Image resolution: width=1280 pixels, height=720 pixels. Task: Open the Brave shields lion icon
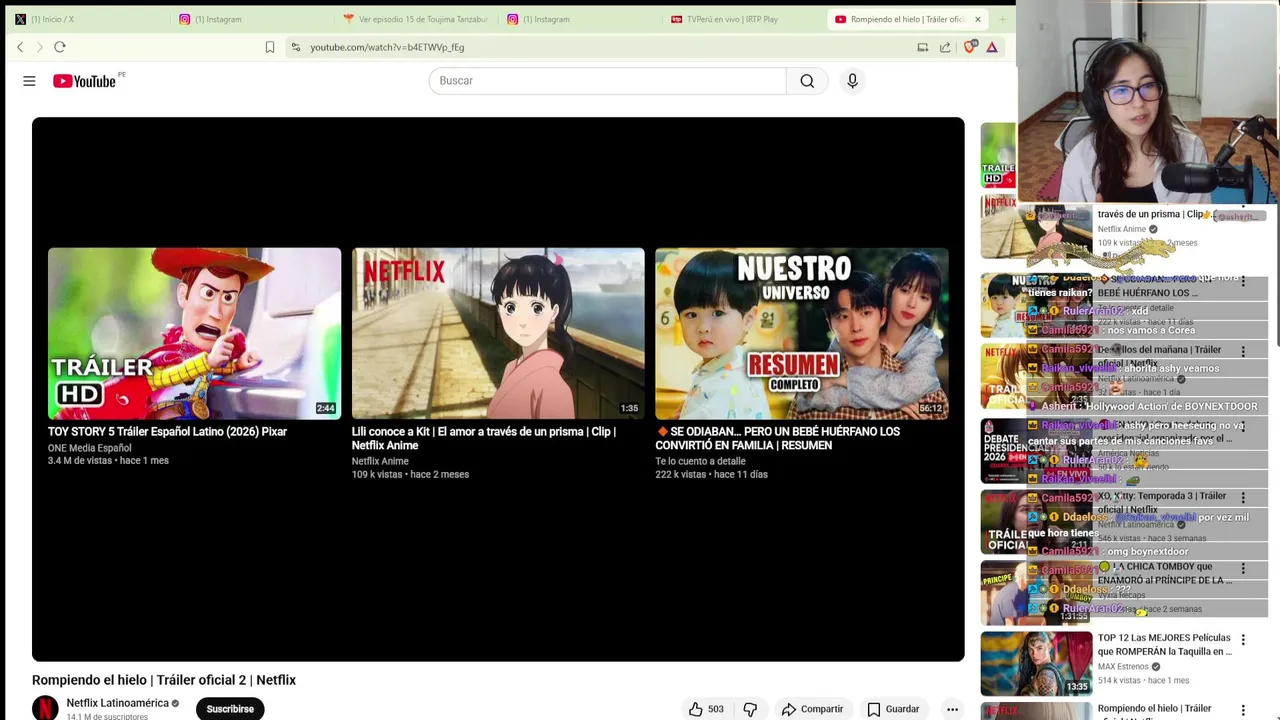pyautogui.click(x=969, y=47)
